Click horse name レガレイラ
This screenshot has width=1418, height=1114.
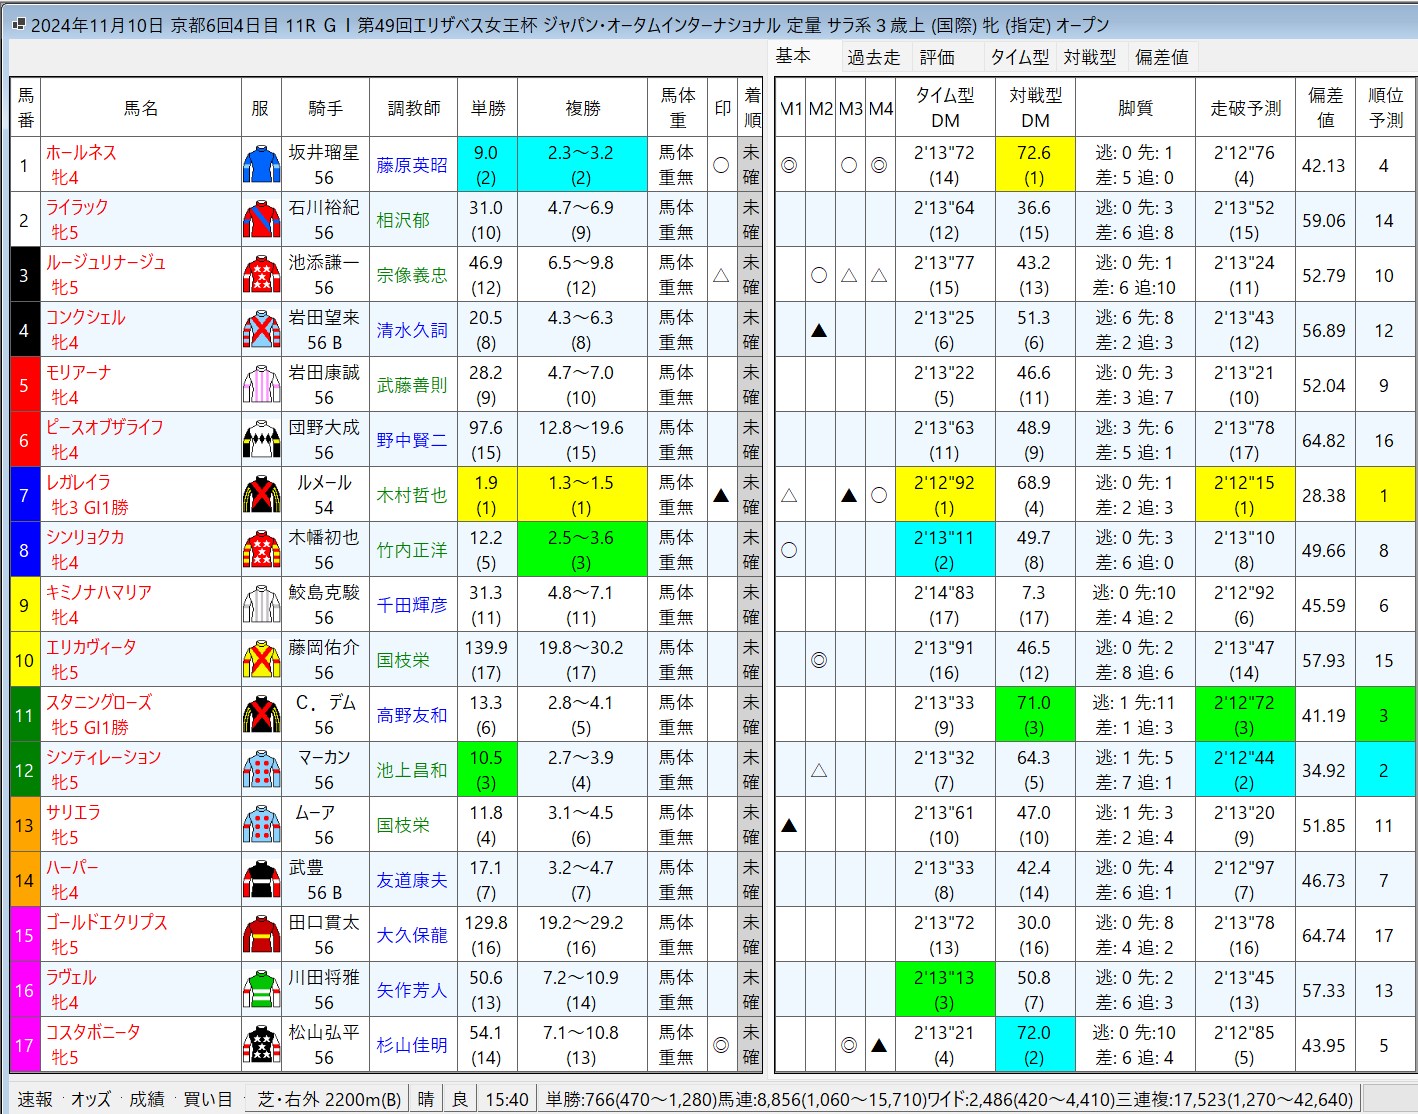79,482
